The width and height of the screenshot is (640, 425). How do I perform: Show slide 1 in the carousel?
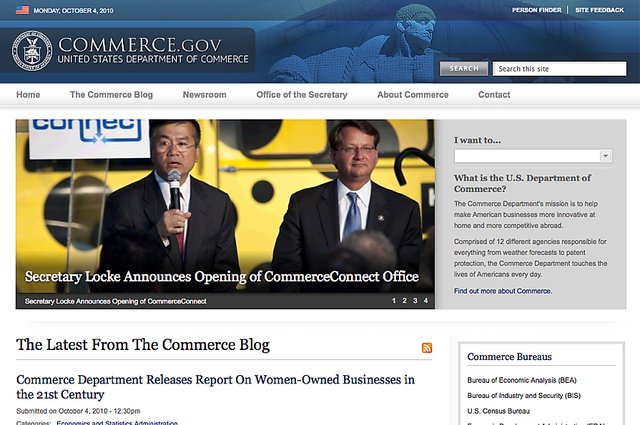pyautogui.click(x=393, y=300)
